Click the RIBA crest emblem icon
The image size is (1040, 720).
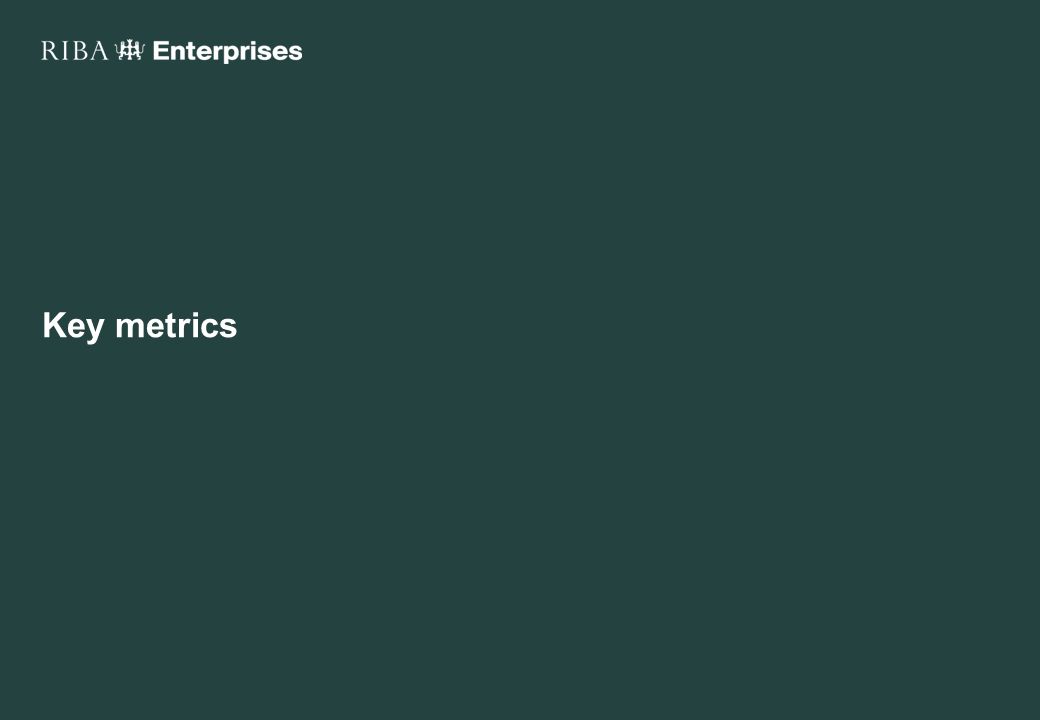[x=129, y=50]
